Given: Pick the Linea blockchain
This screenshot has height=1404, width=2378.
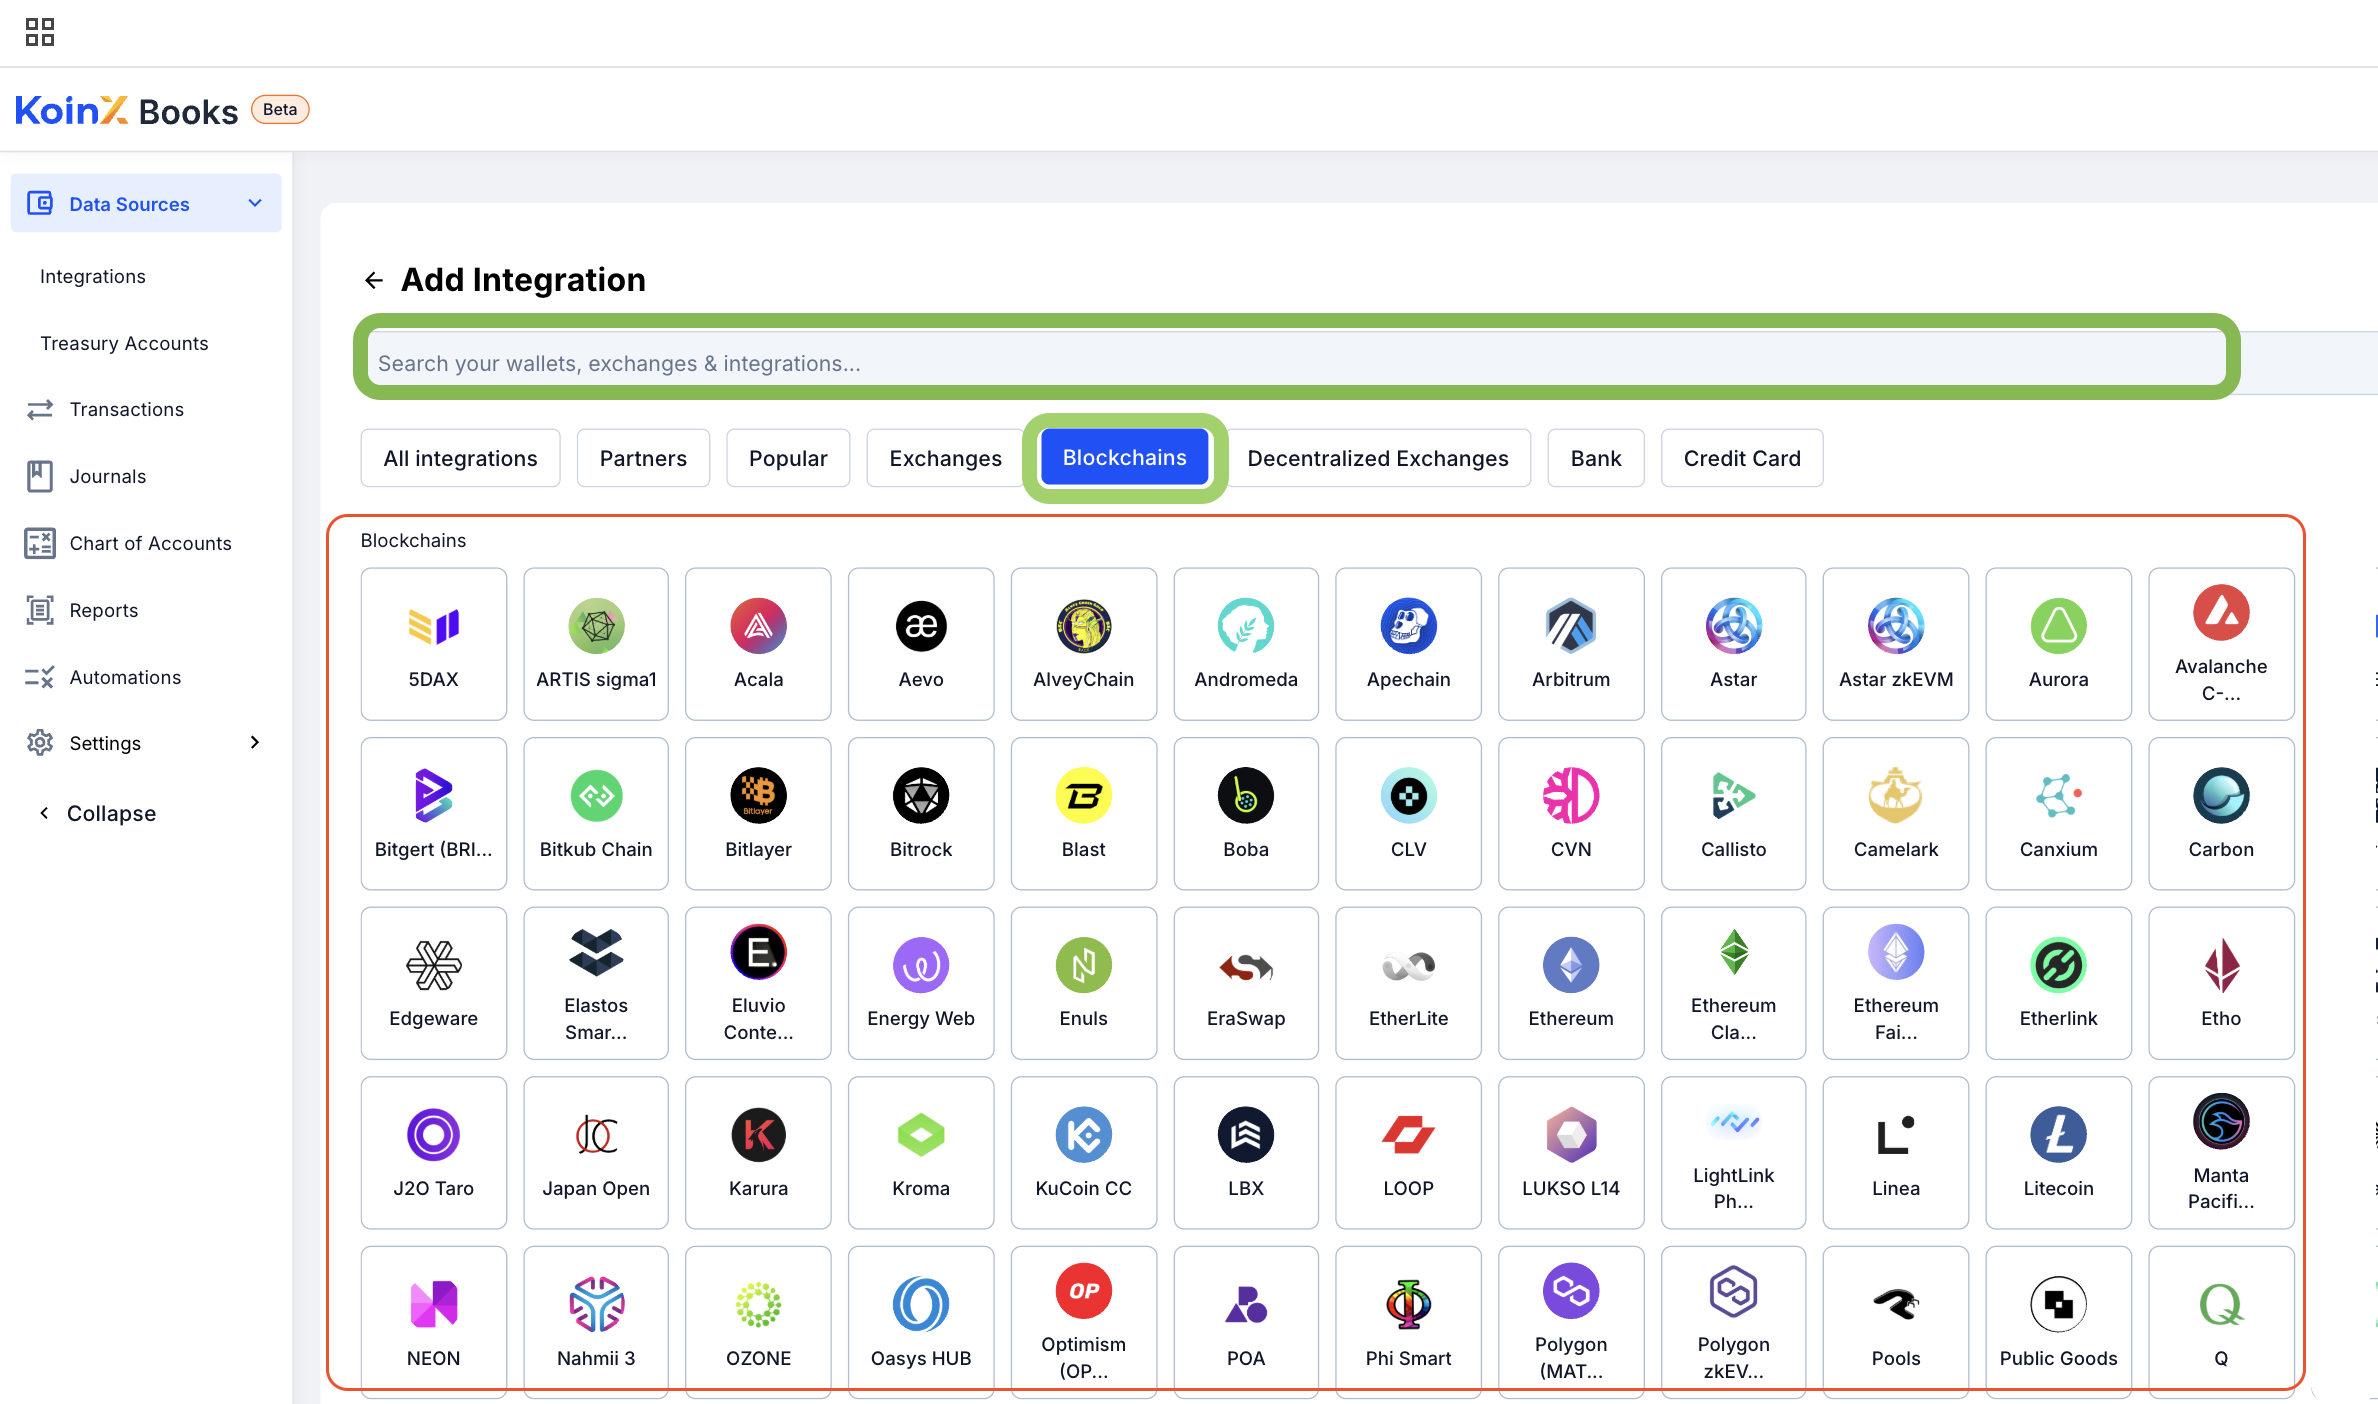Looking at the screenshot, I should coord(1896,1152).
